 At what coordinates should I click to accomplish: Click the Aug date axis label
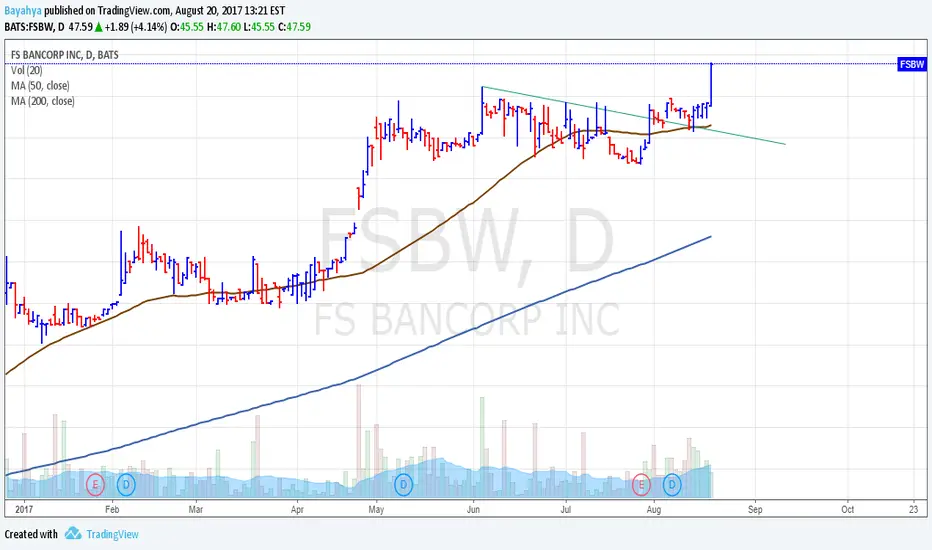pyautogui.click(x=654, y=510)
